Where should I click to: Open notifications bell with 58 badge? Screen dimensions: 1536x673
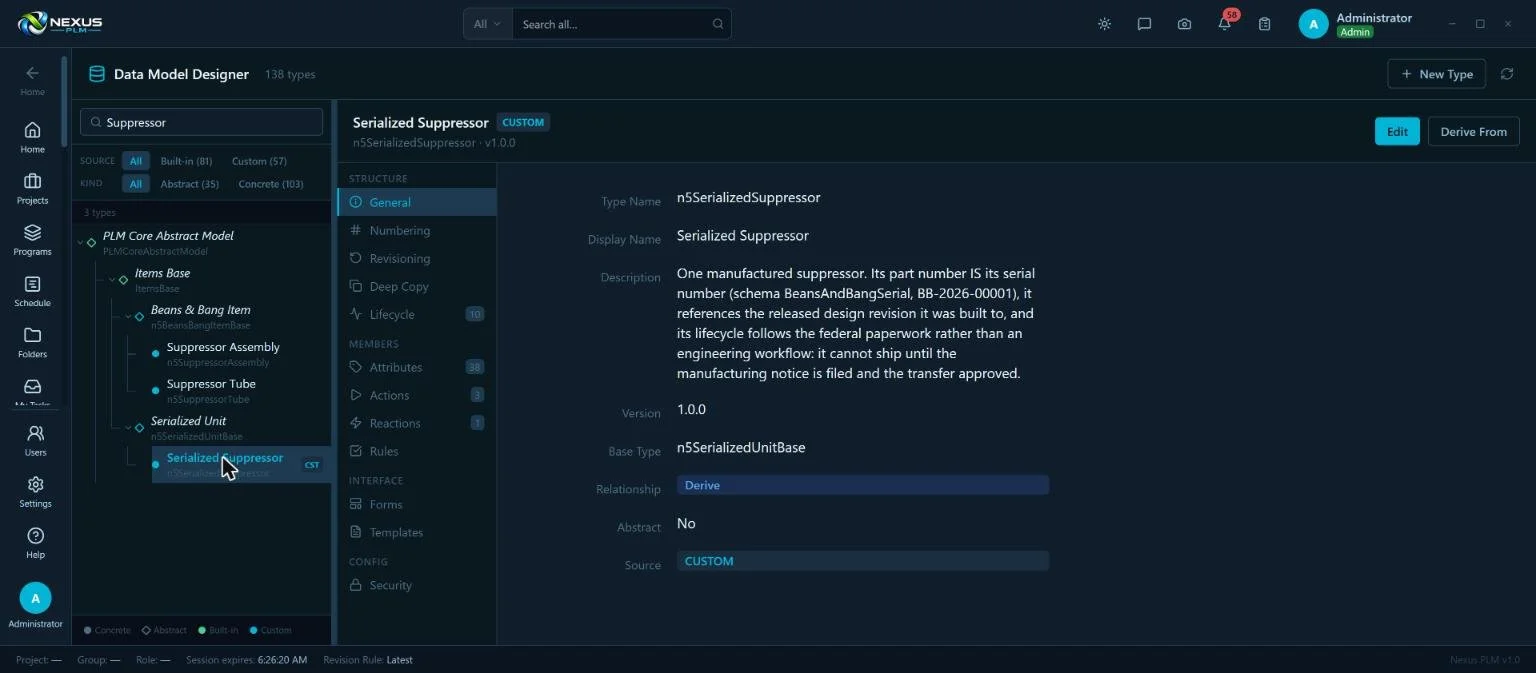[x=1225, y=24]
